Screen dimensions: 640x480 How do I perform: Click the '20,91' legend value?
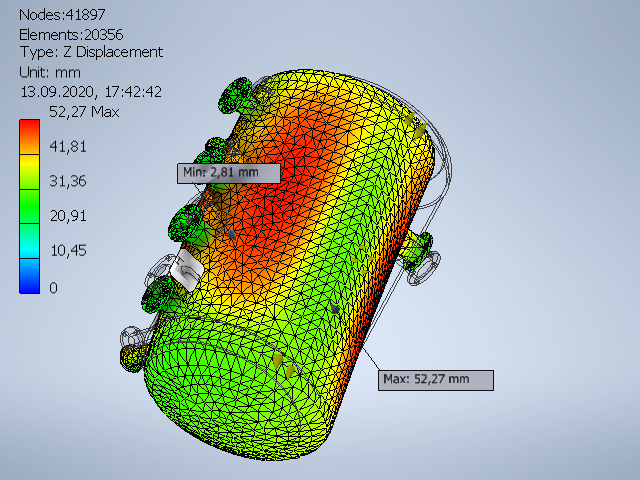[68, 216]
